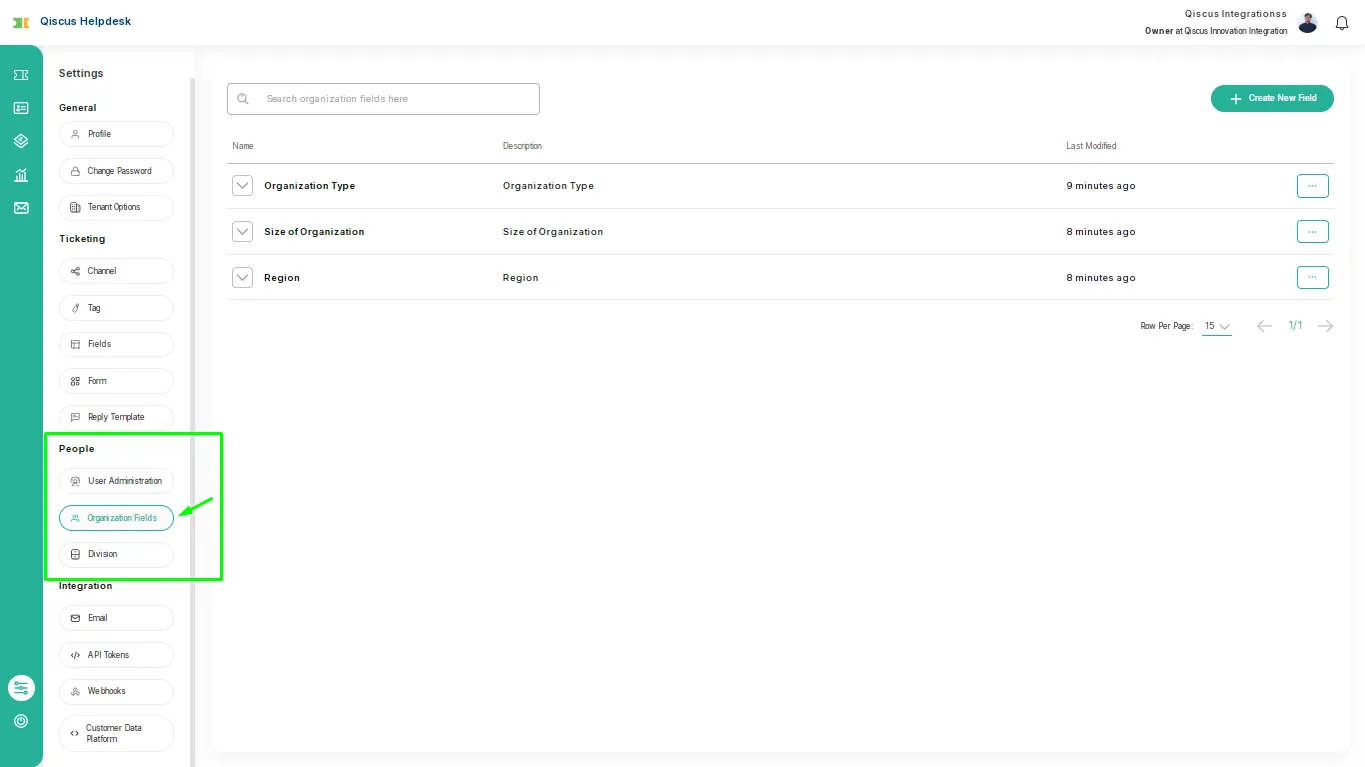This screenshot has width=1365, height=767.
Task: Go to API Tokens settings
Action: [x=116, y=655]
